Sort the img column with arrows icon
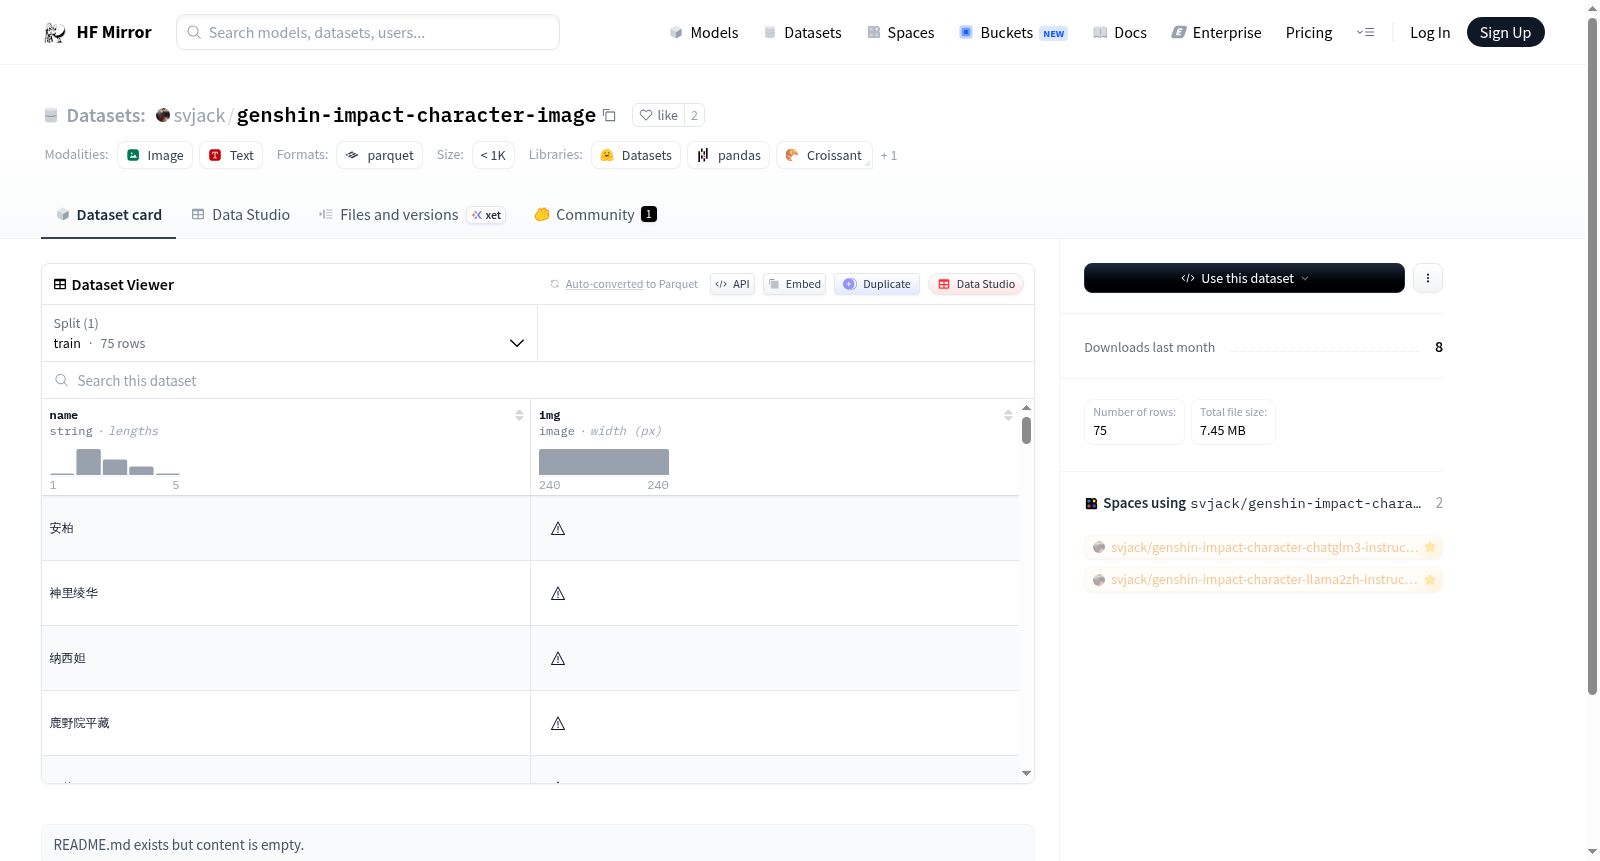 click(1008, 415)
